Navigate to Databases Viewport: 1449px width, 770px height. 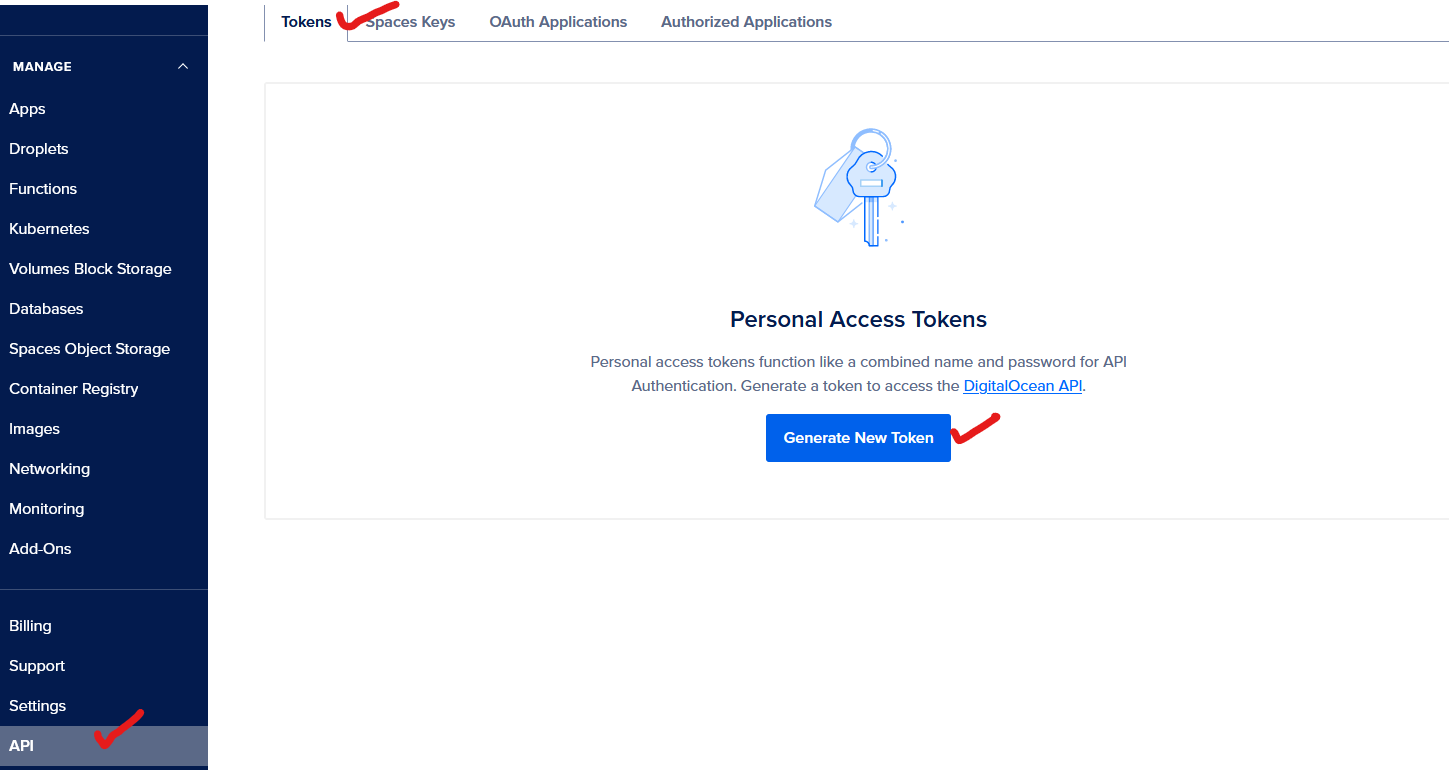[46, 309]
